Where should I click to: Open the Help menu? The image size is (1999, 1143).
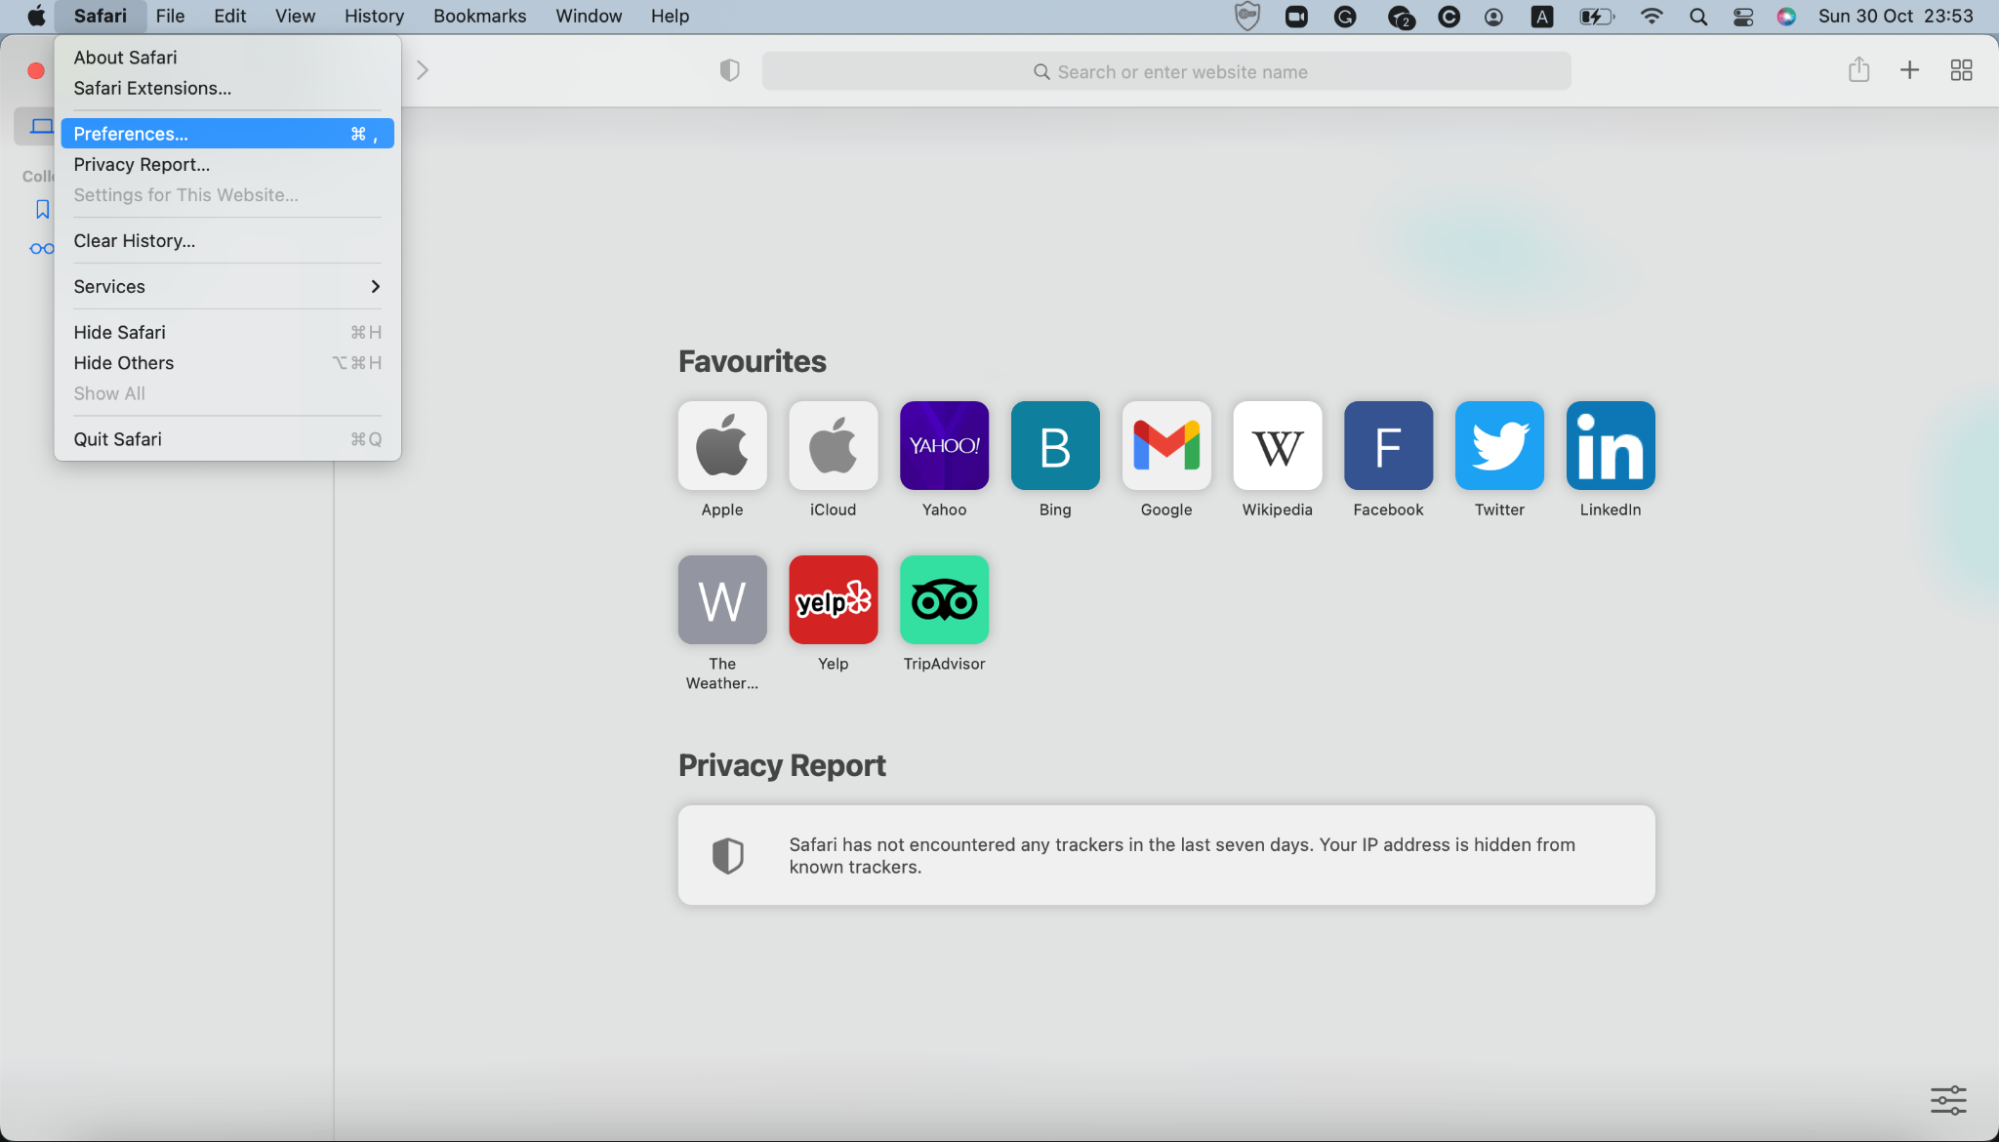(x=670, y=16)
